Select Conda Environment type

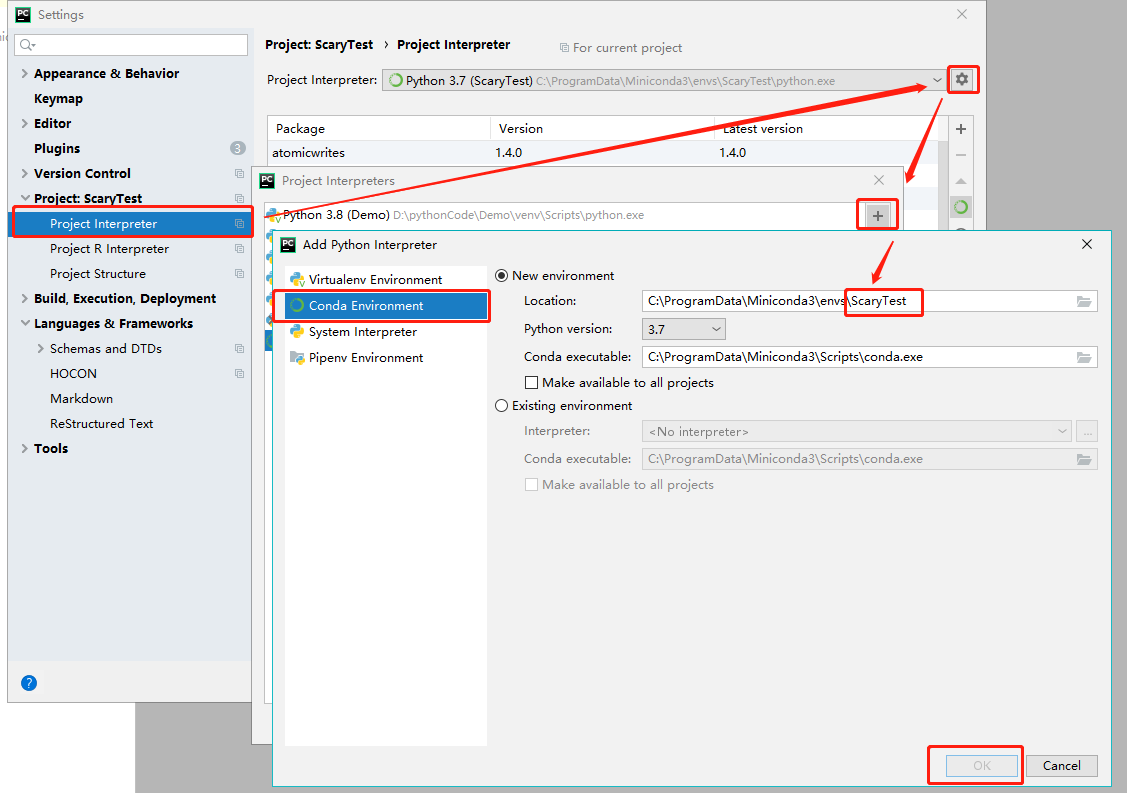386,306
